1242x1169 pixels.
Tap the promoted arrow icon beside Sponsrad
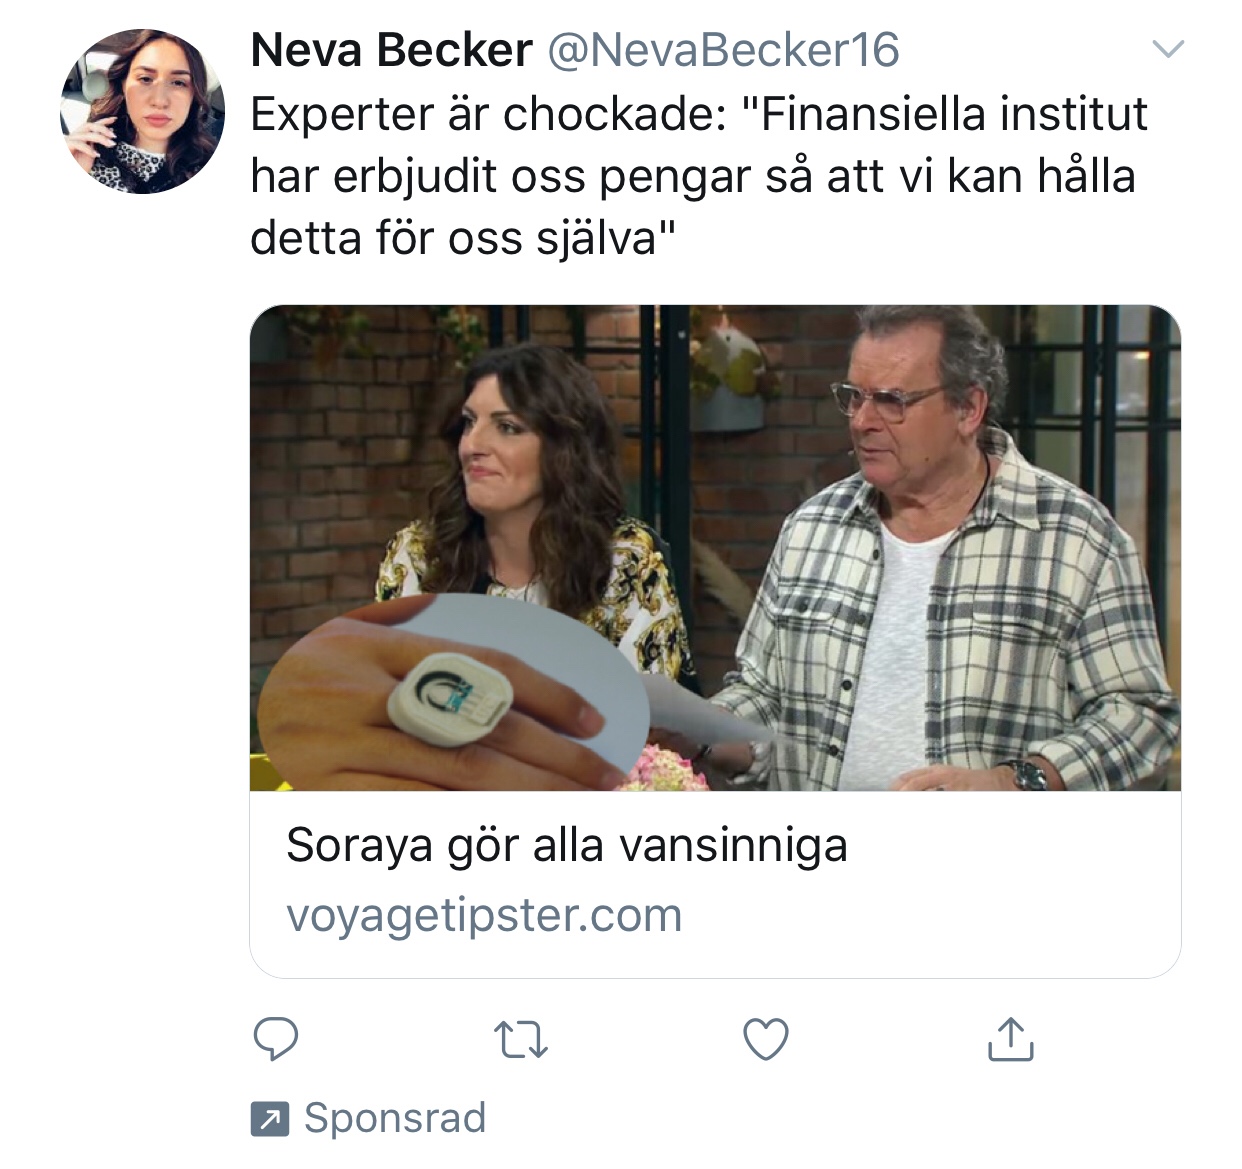point(270,1118)
